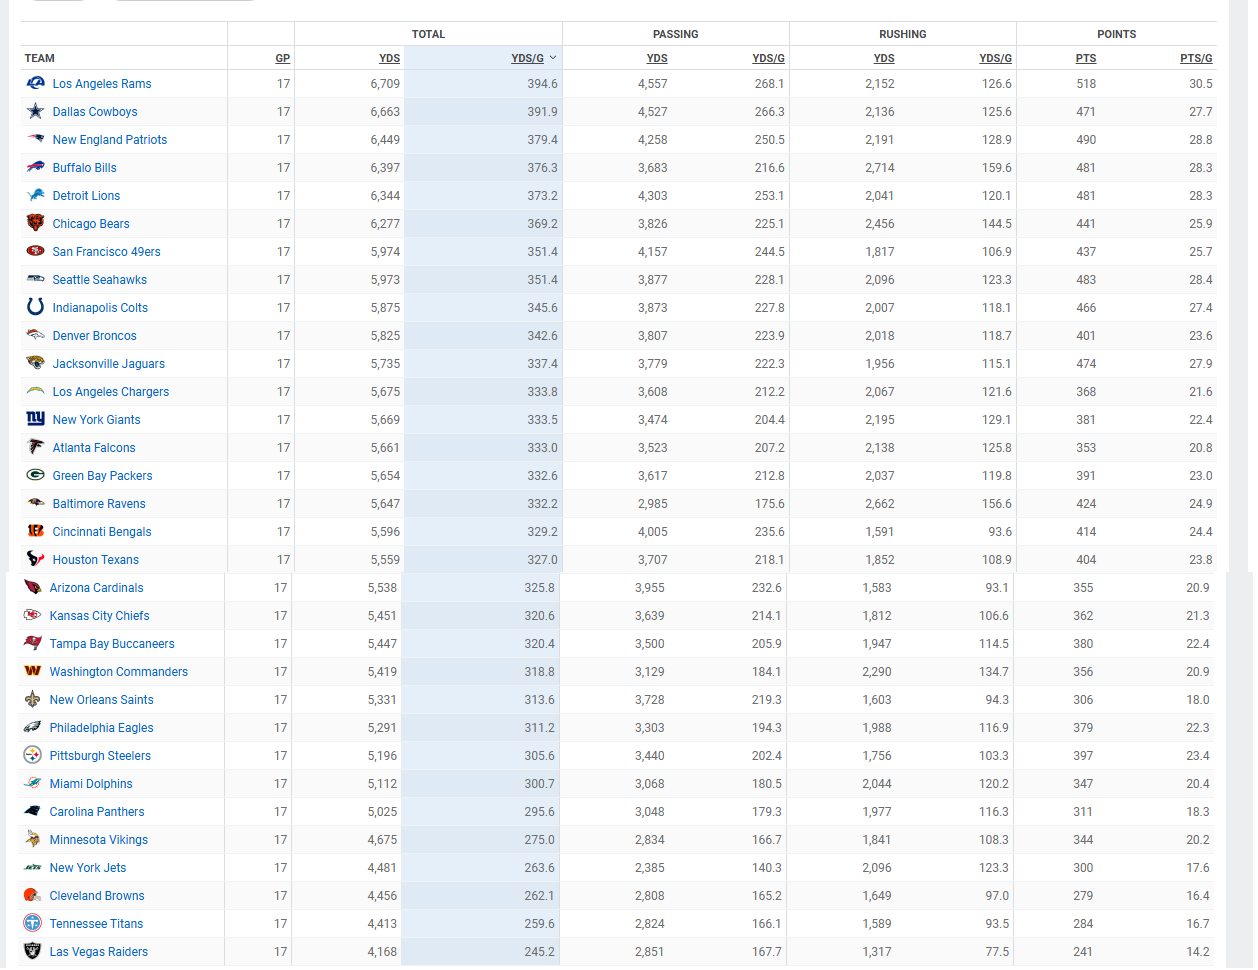Open Los Angeles Rams team link
Screen dimensions: 1258x970
[102, 84]
